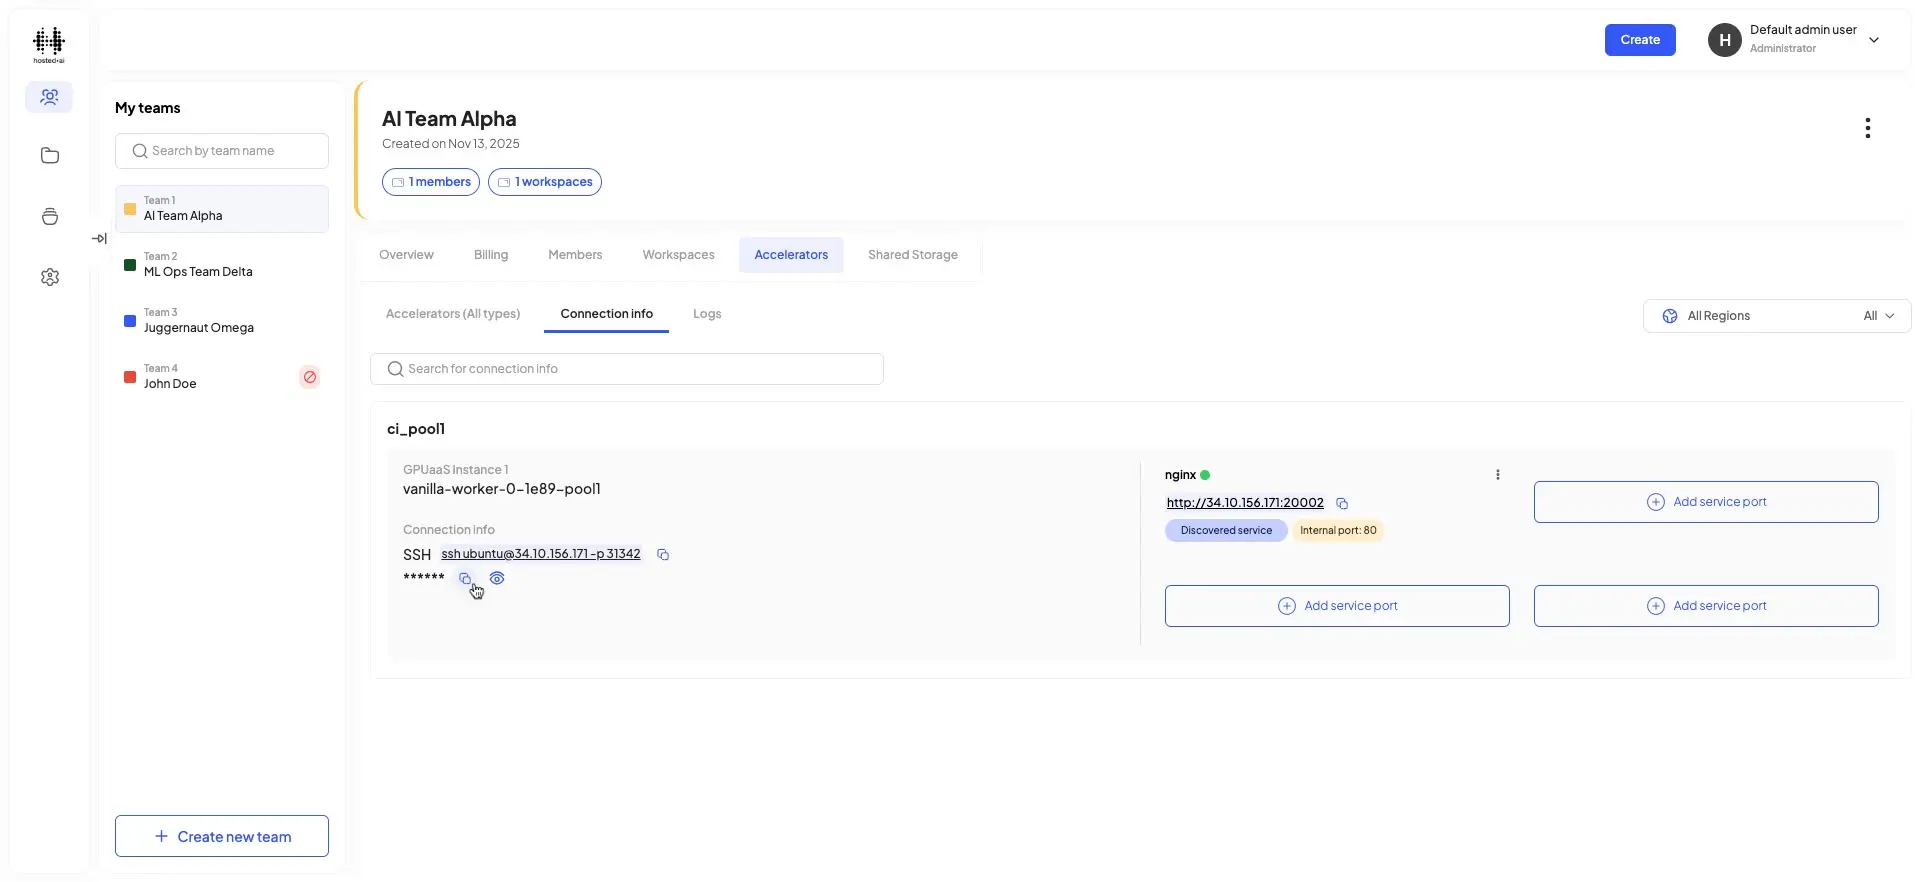Click the blocked icon beside John Doe
Screen dimensions: 1920x882
[x=310, y=377]
